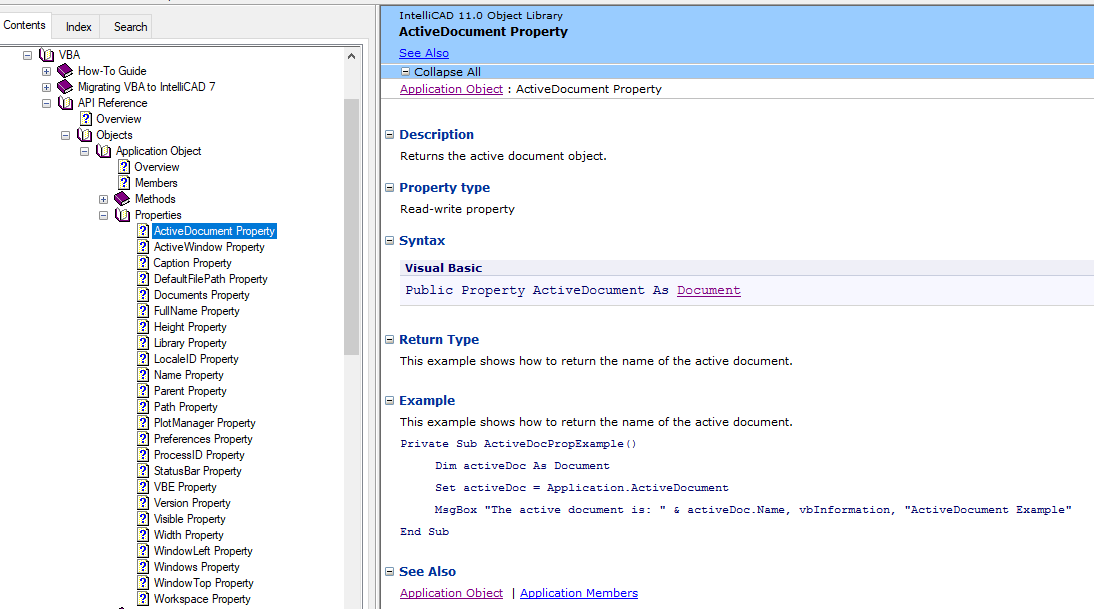Select Width Property in tree
Viewport: 1094px width, 609px height.
pos(188,535)
